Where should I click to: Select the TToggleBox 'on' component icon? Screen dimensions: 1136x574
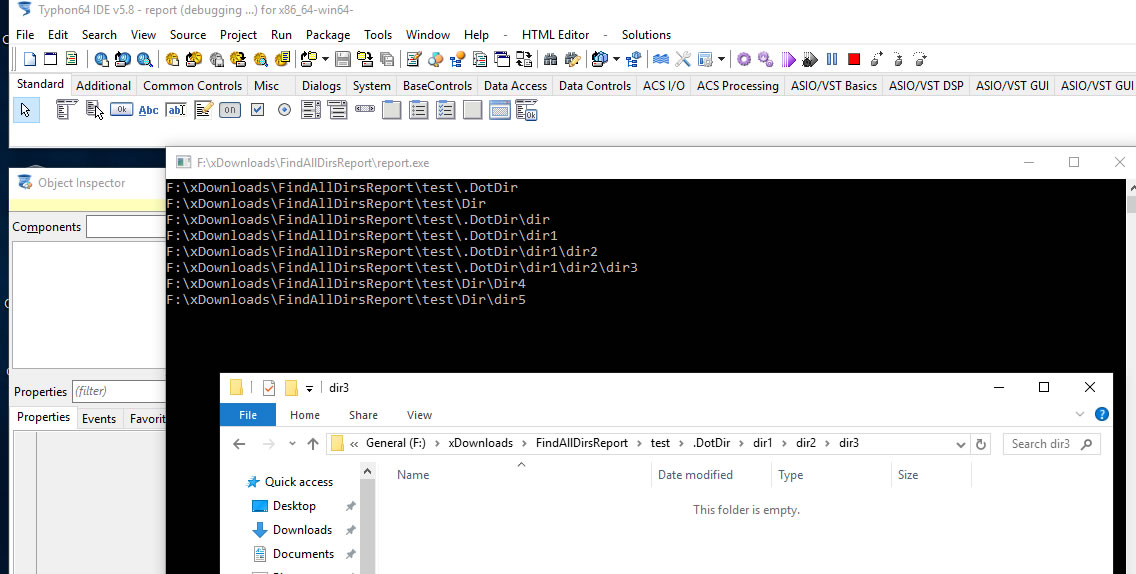click(230, 110)
